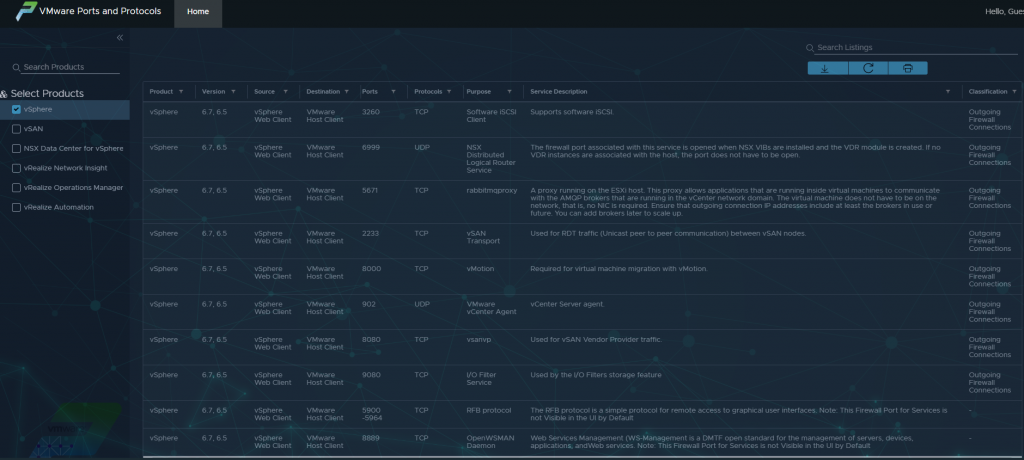This screenshot has width=1024, height=460.
Task: Click the Hello, Guest greeting
Action: 1004,11
